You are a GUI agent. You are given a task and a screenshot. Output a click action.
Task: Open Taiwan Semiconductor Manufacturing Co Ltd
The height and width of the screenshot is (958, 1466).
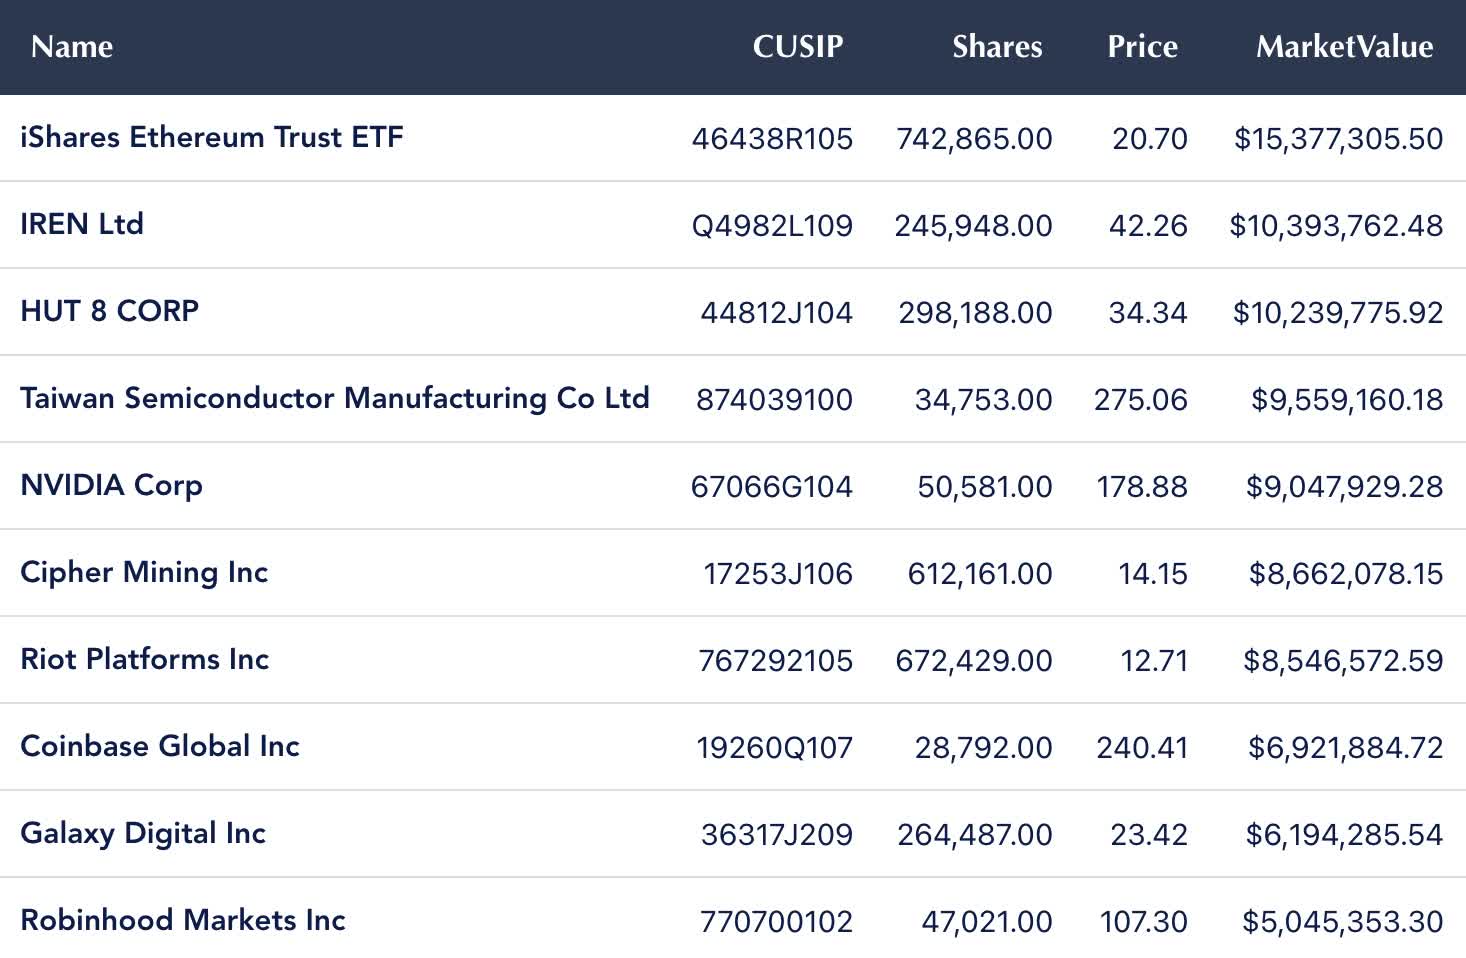coord(335,398)
